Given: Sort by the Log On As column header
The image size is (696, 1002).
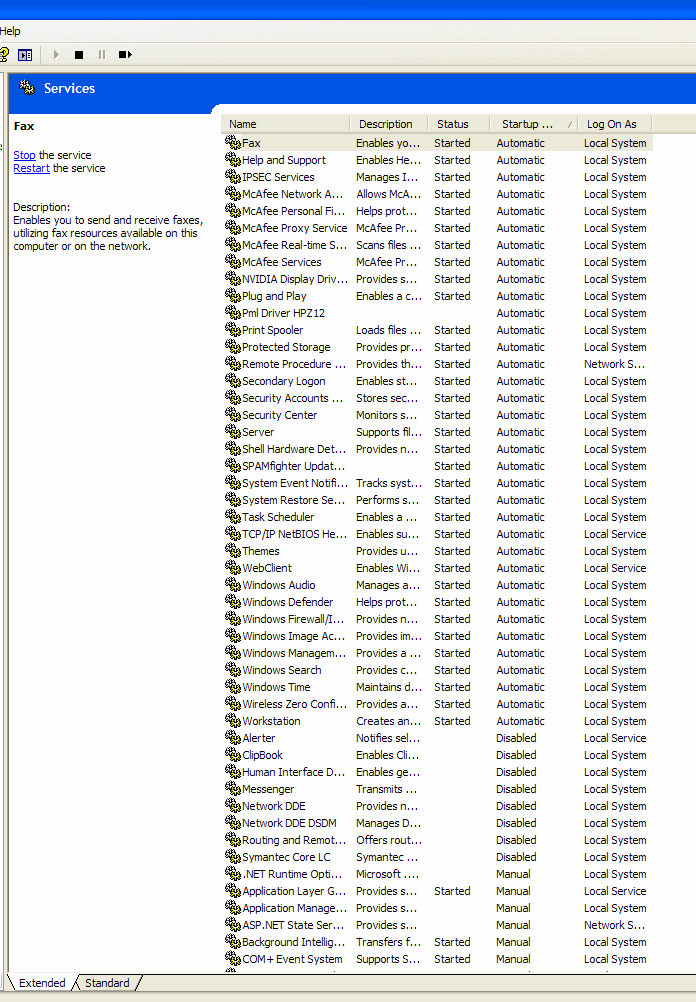Looking at the screenshot, I should 615,124.
